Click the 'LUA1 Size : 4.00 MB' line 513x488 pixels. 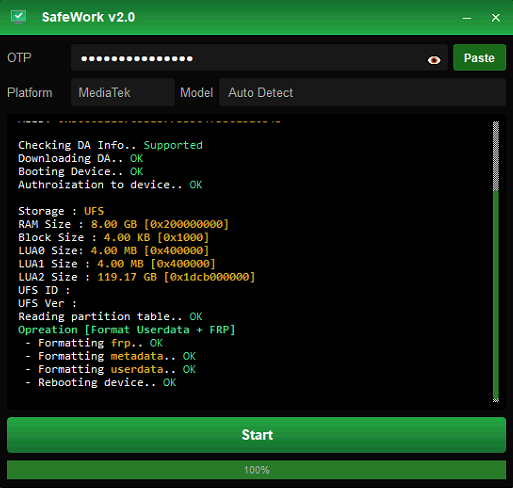click(x=117, y=264)
